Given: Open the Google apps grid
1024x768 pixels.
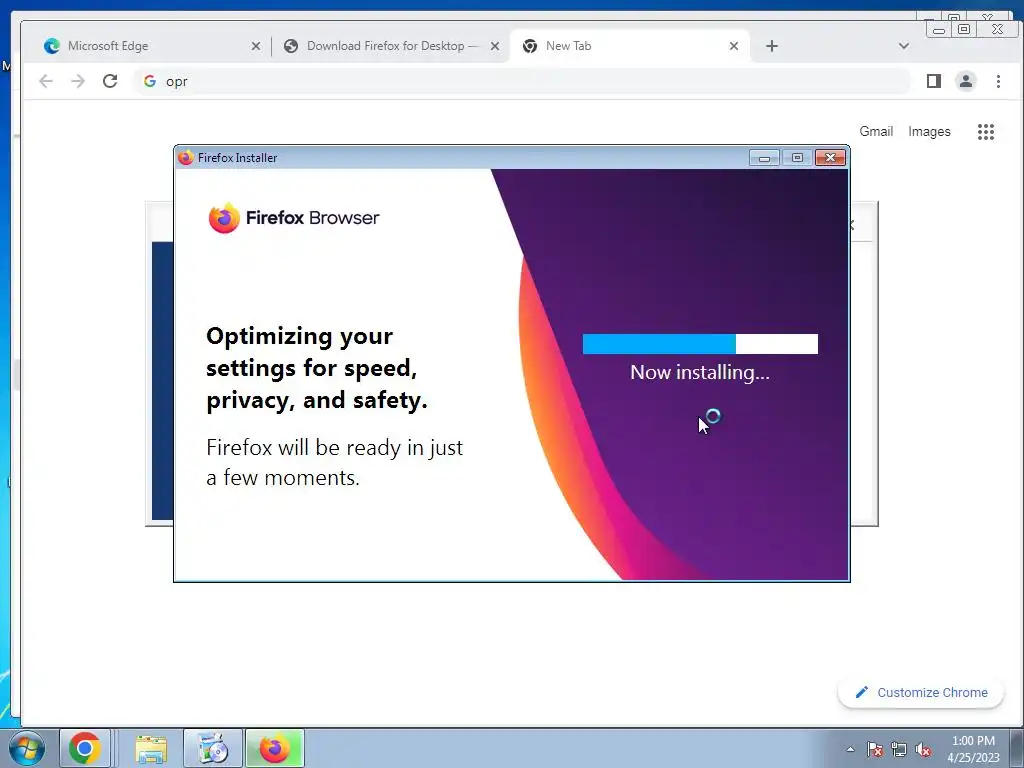Looking at the screenshot, I should tap(985, 132).
